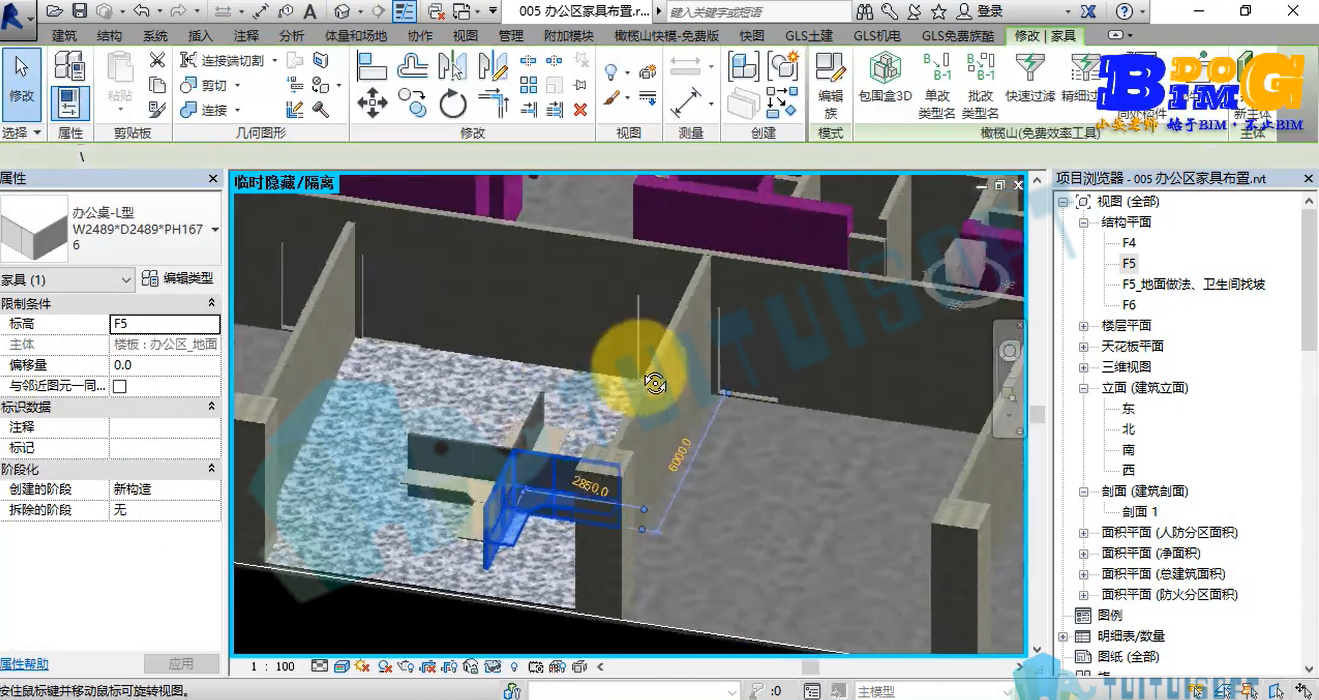Viewport: 1319px width, 700px height.
Task: Collapse the 立面 (建筑立面) tree node
Action: pos(1083,388)
